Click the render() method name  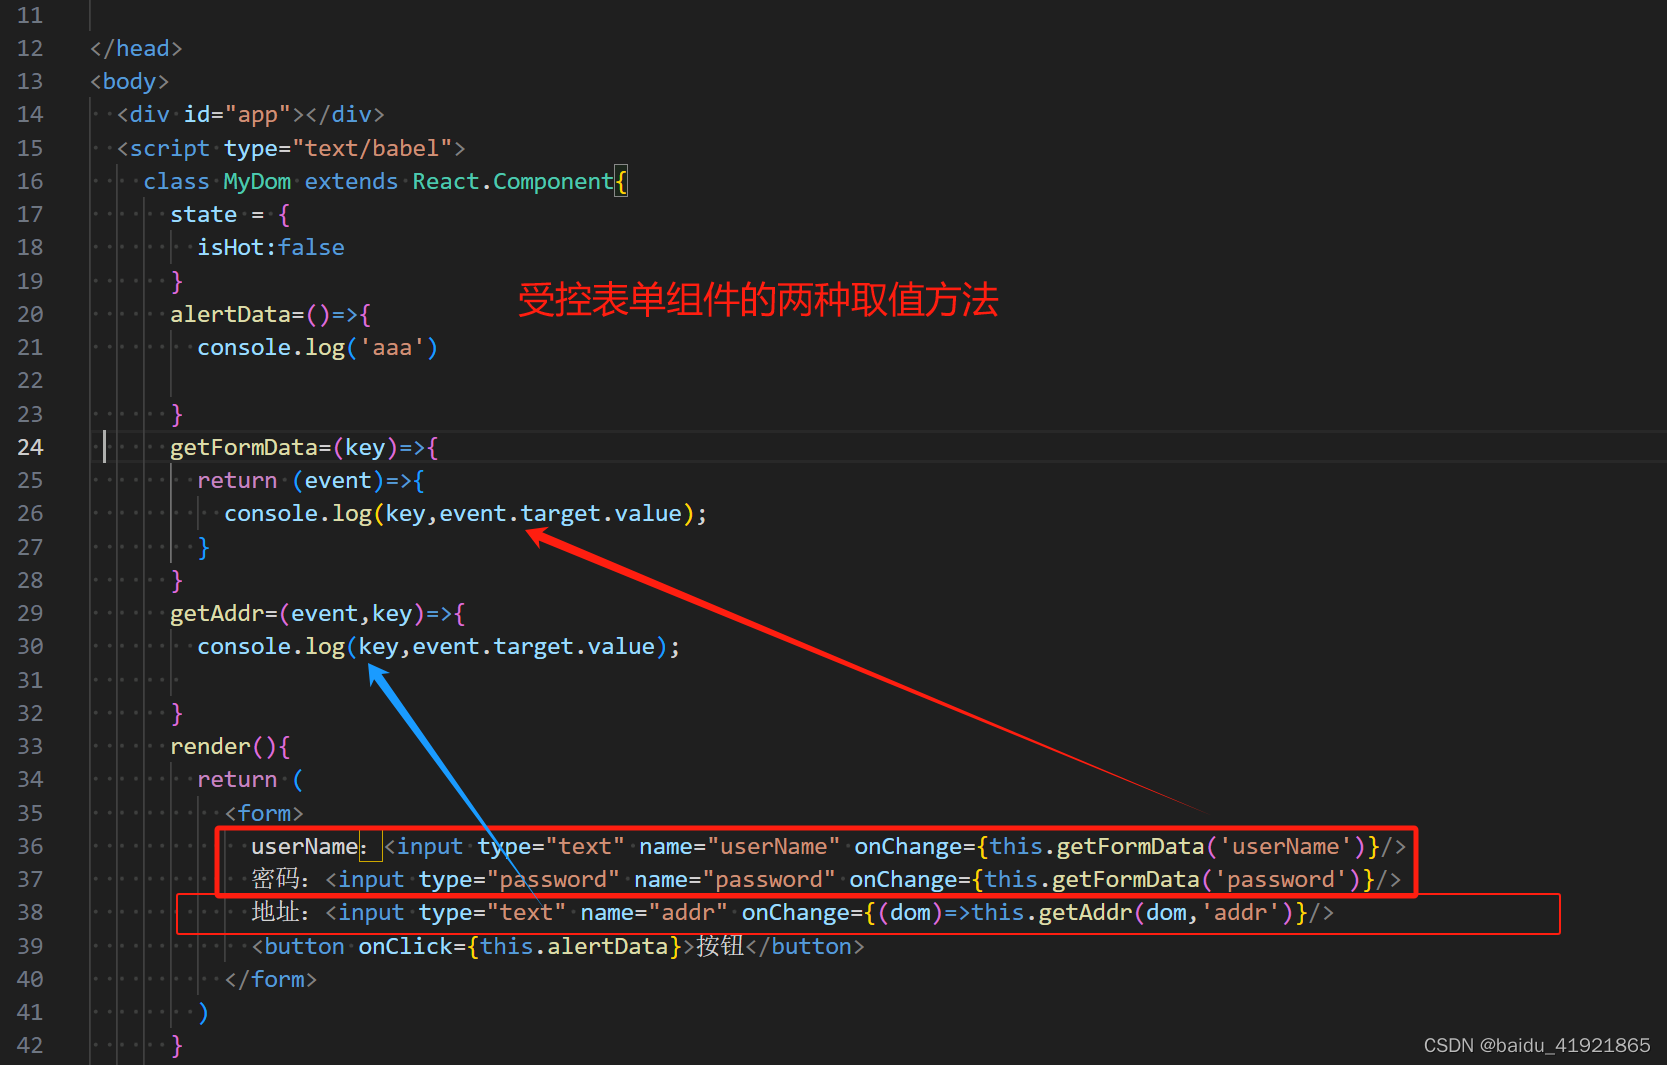click(211, 746)
